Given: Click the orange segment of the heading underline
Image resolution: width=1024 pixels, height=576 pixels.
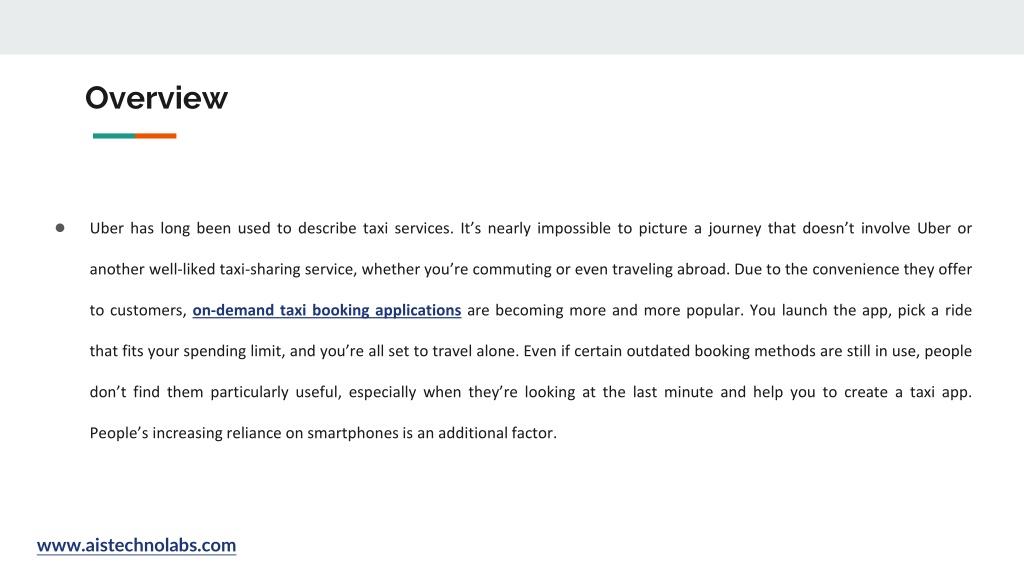Looking at the screenshot, I should [x=156, y=136].
